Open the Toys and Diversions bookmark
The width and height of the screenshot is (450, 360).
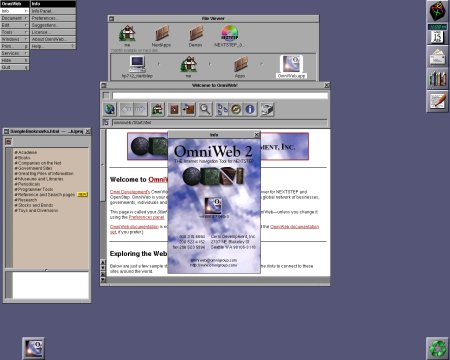pyautogui.click(x=36, y=211)
